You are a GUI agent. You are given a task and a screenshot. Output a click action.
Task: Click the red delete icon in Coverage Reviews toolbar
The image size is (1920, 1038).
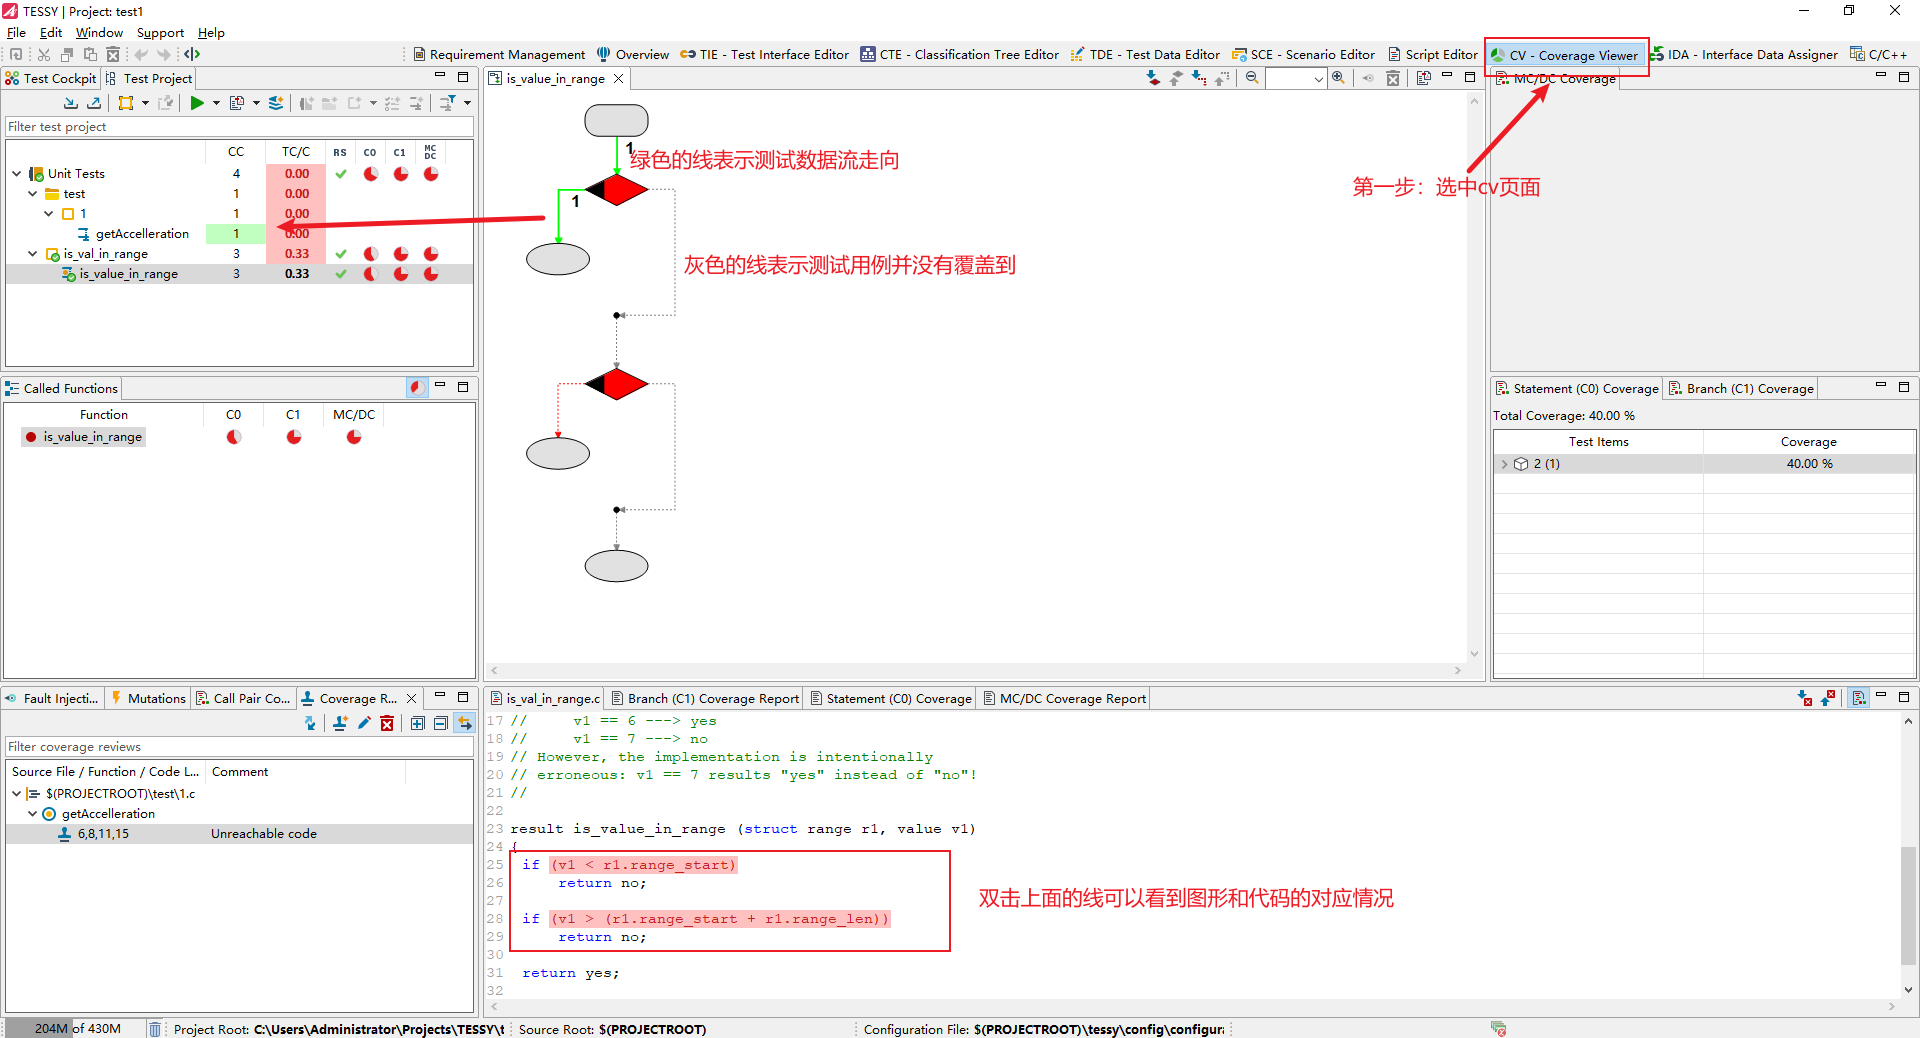(387, 723)
